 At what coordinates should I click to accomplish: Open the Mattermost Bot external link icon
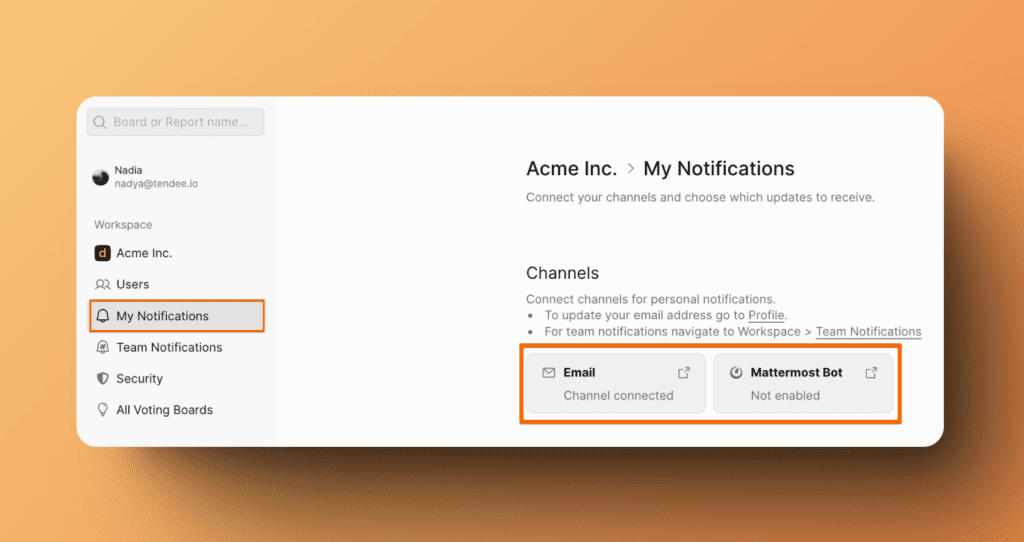coord(871,373)
